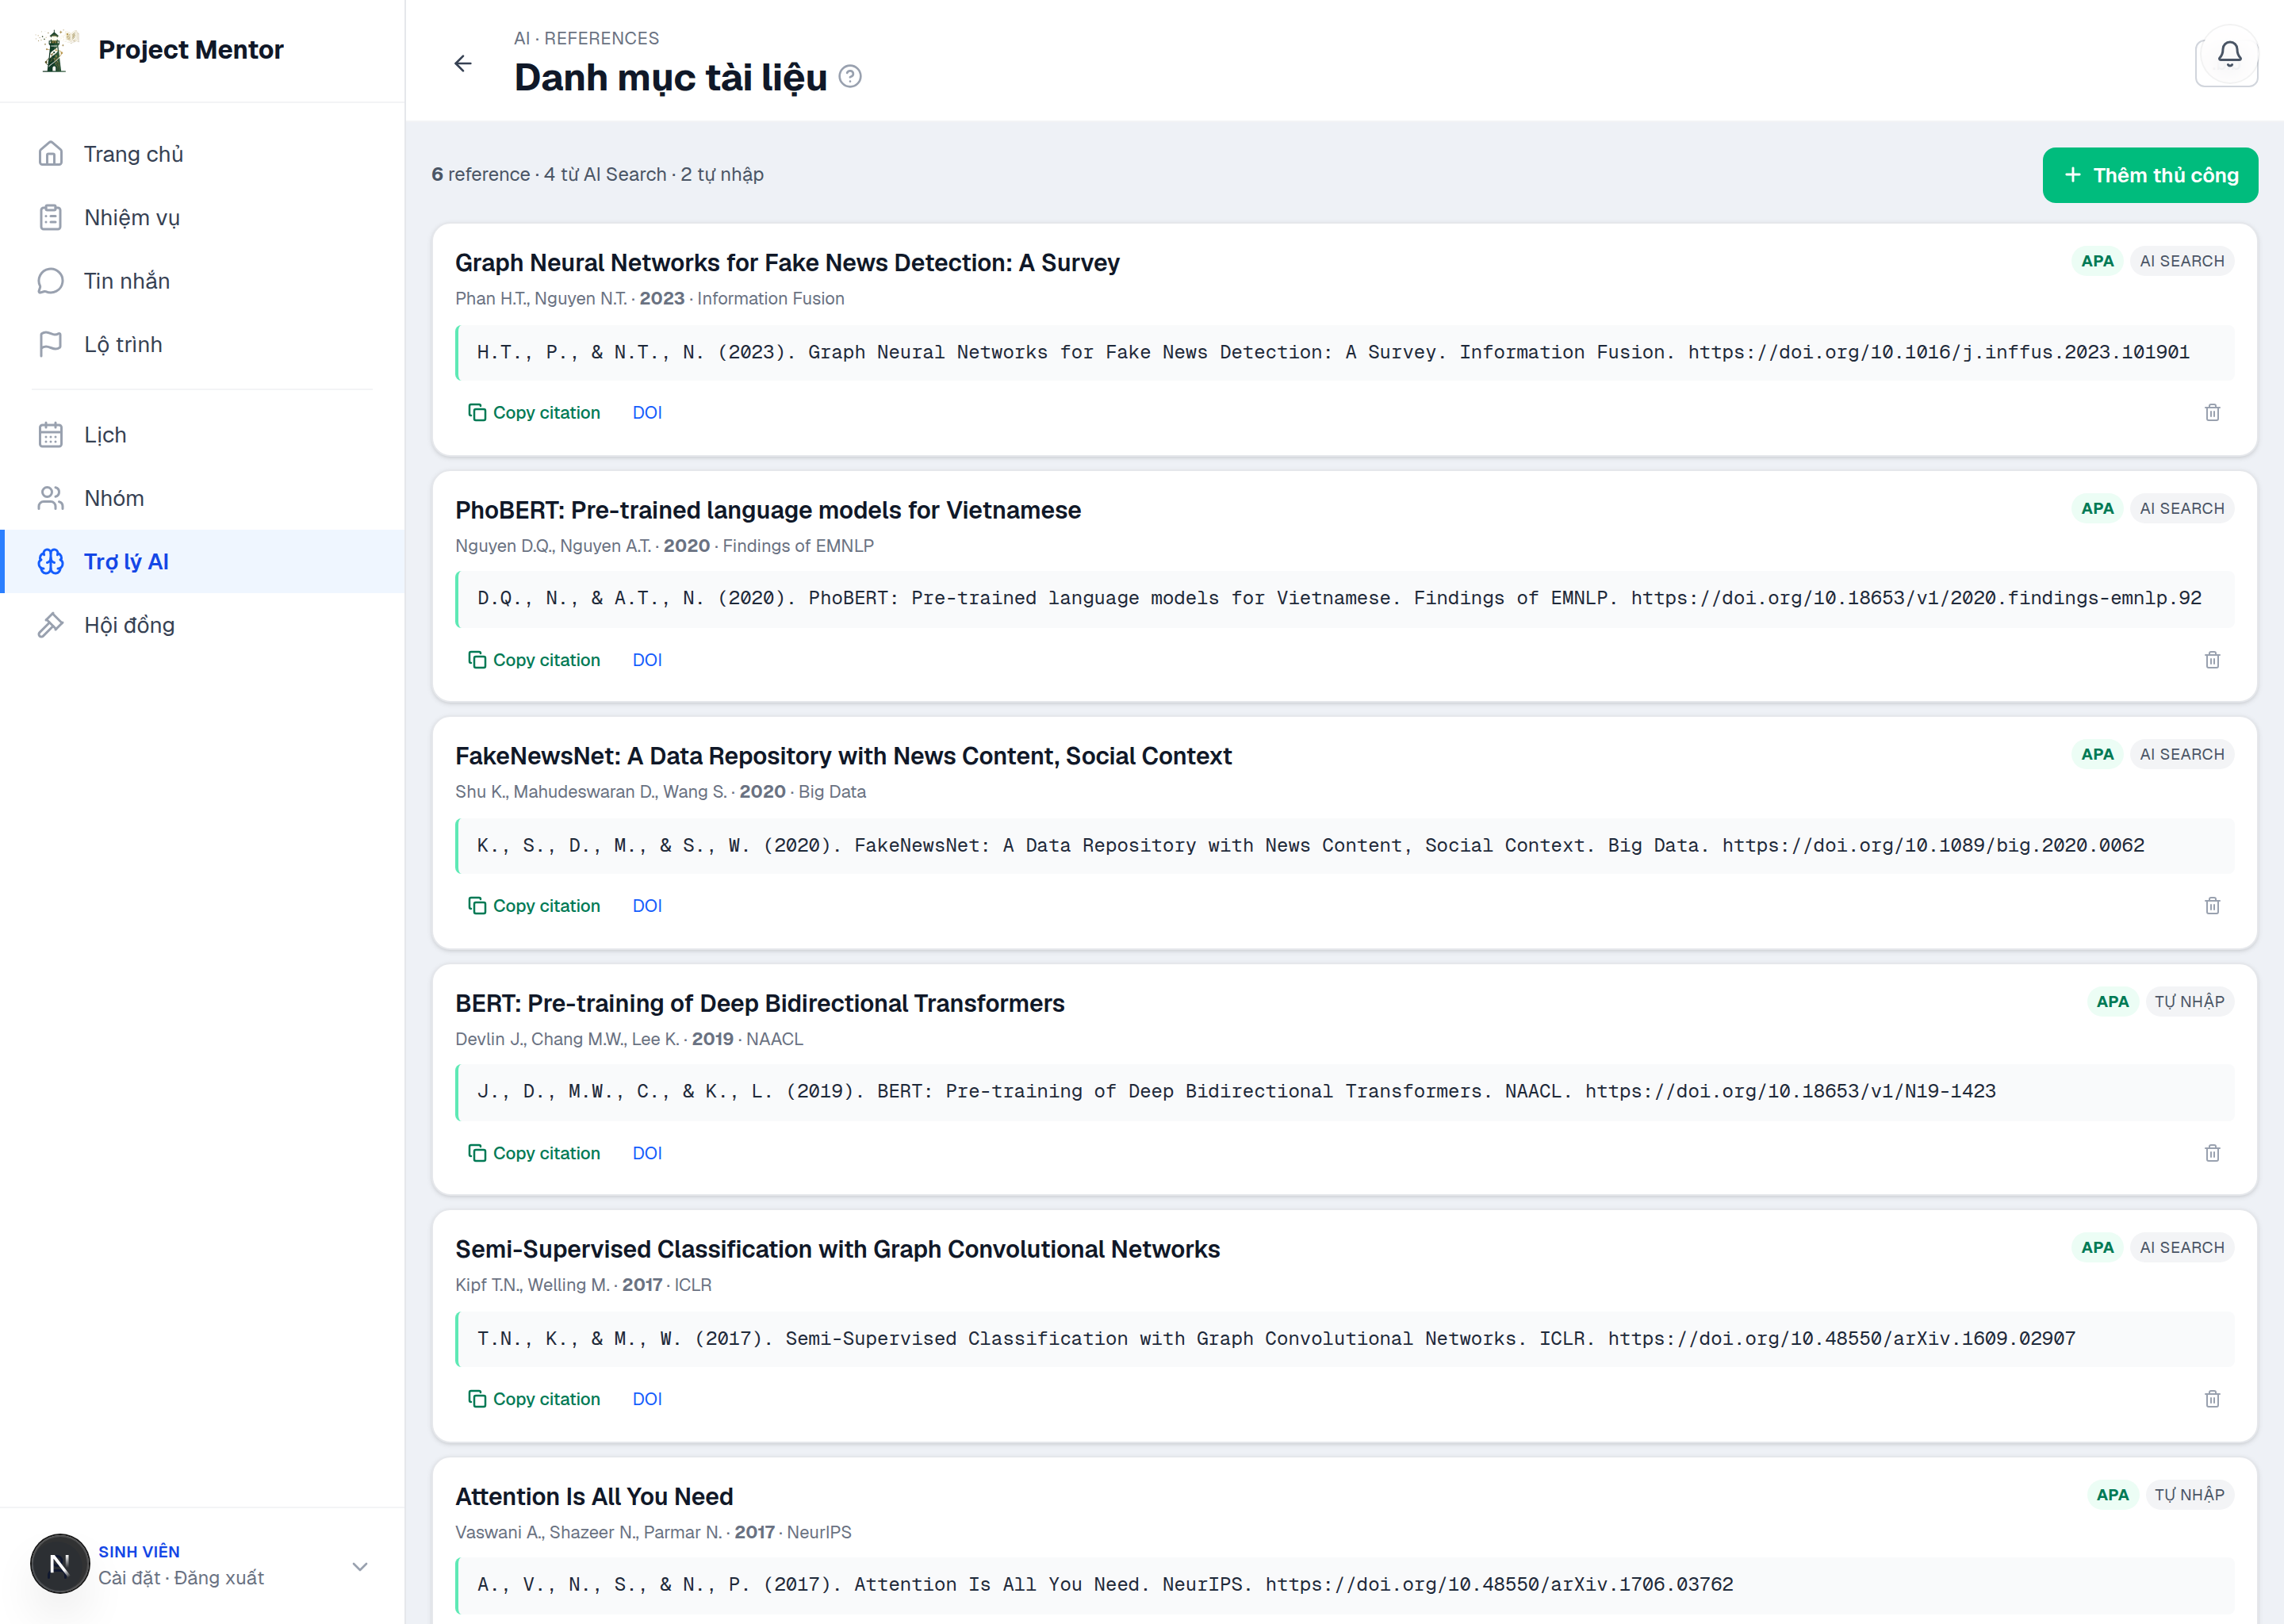Image resolution: width=2284 pixels, height=1624 pixels.
Task: Go to Nhiệm vụ in sidebar
Action: click(204, 217)
